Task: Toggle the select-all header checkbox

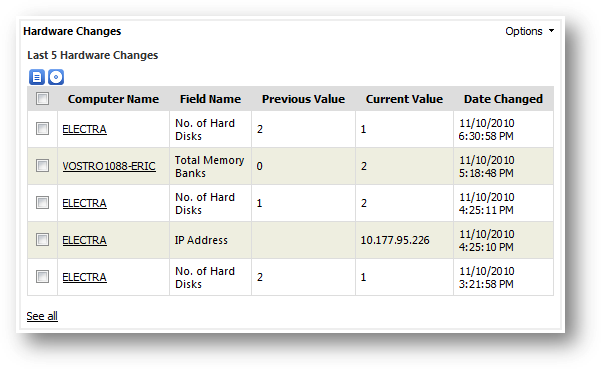Action: pos(43,98)
